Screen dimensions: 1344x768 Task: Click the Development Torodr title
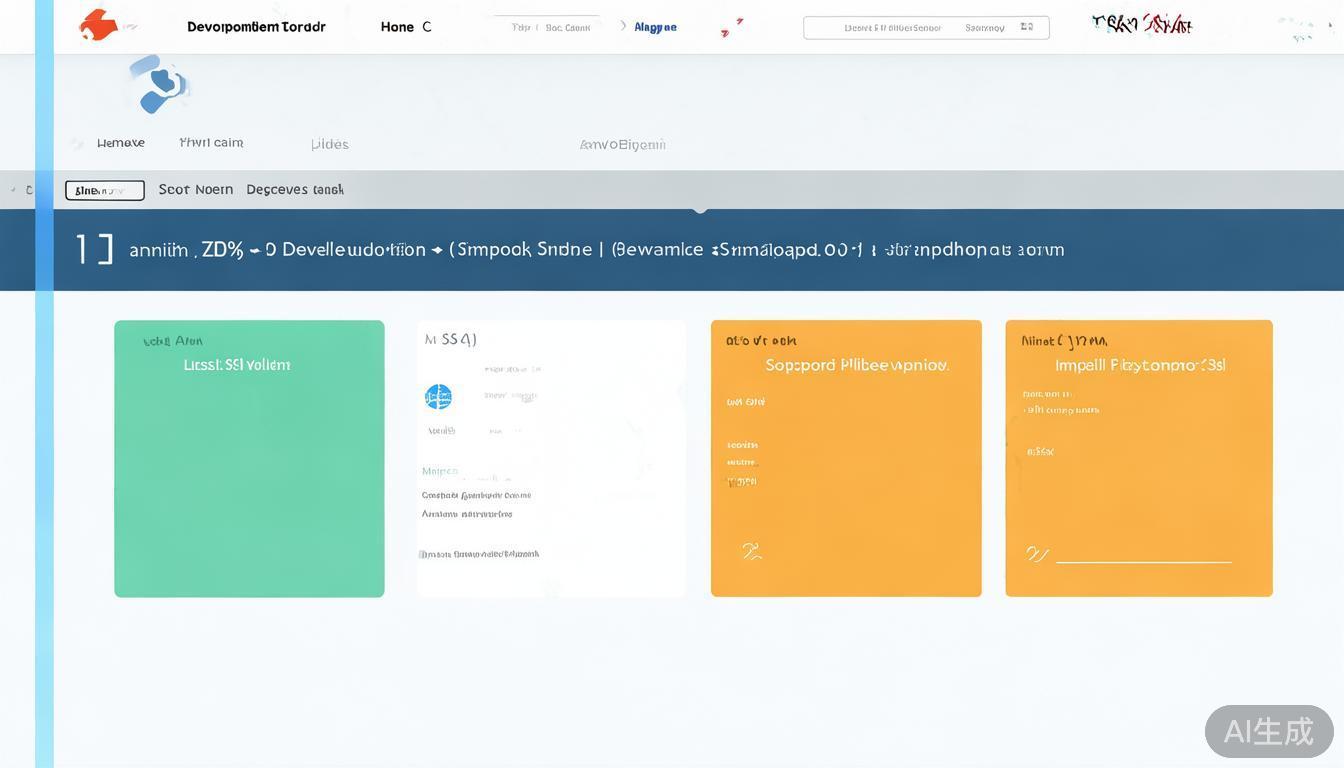point(256,27)
